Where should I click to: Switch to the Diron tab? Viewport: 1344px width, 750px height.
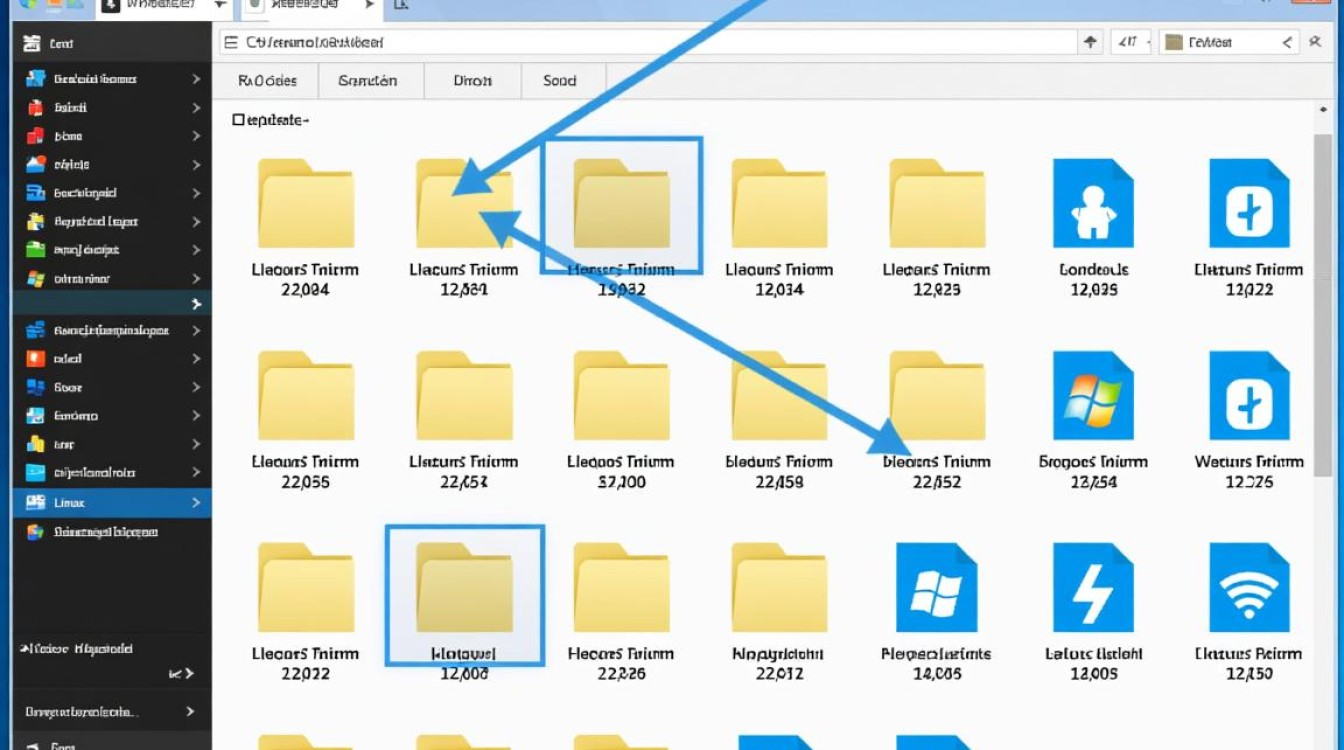472,81
